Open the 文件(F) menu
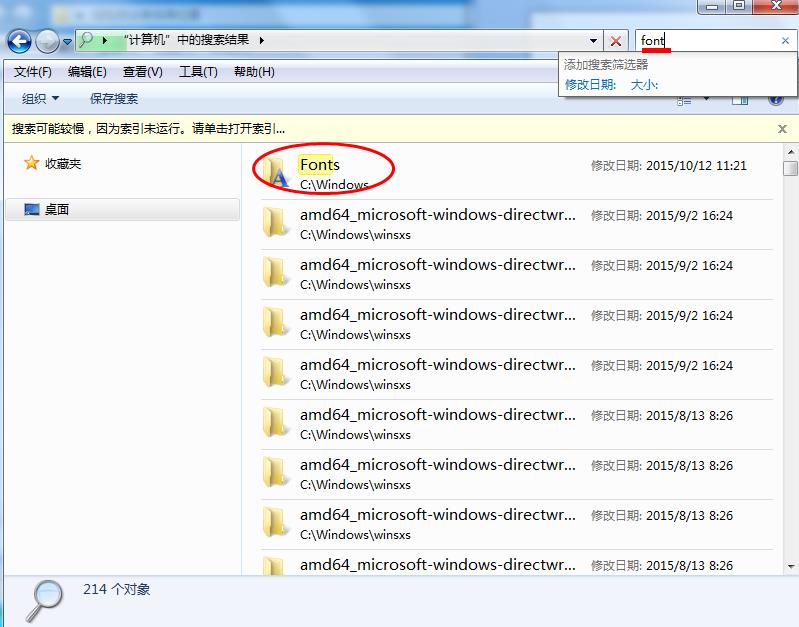The image size is (799, 627). coord(33,72)
